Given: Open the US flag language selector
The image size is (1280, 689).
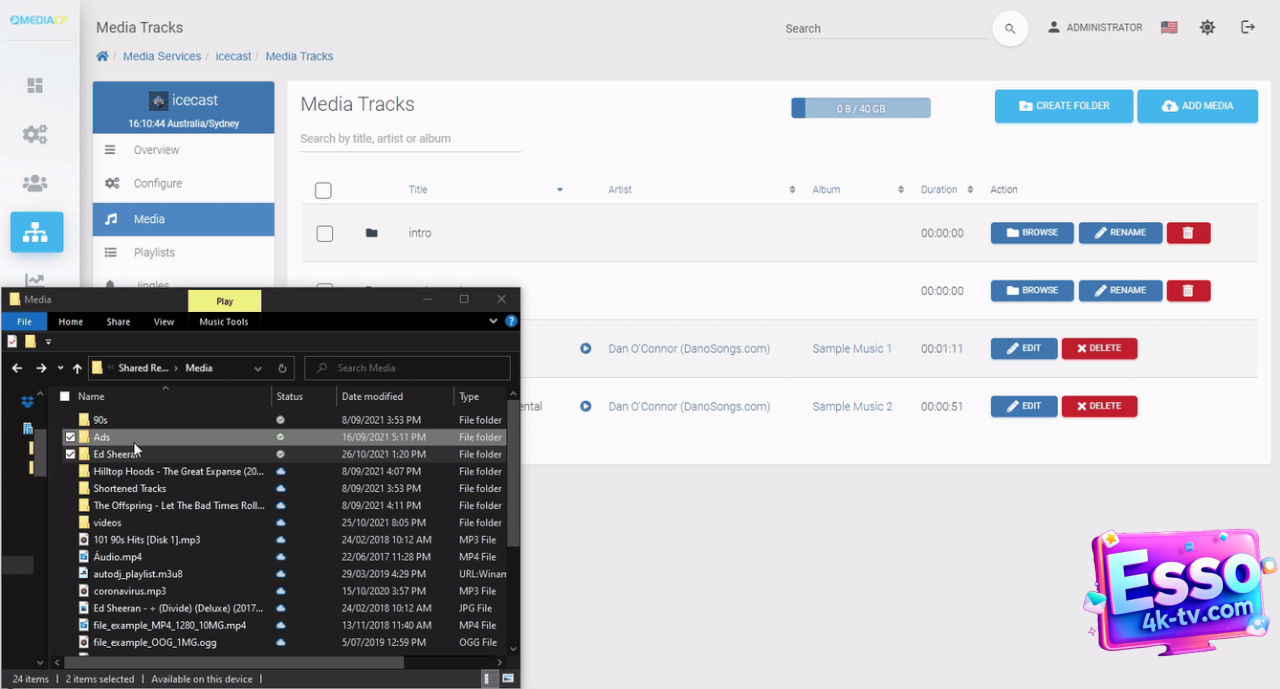Looking at the screenshot, I should [x=1168, y=28].
